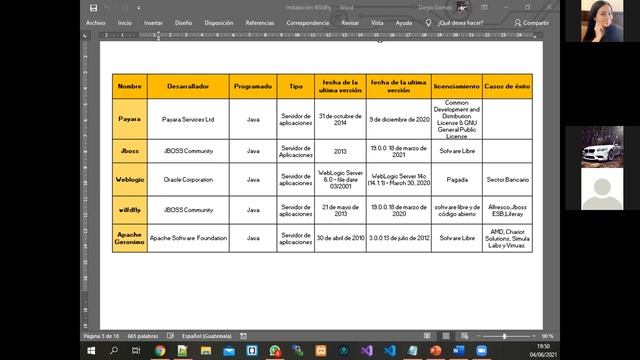Screen dimensions: 640x360
Task: Click the '665 palabras' word count
Action: click(142, 336)
